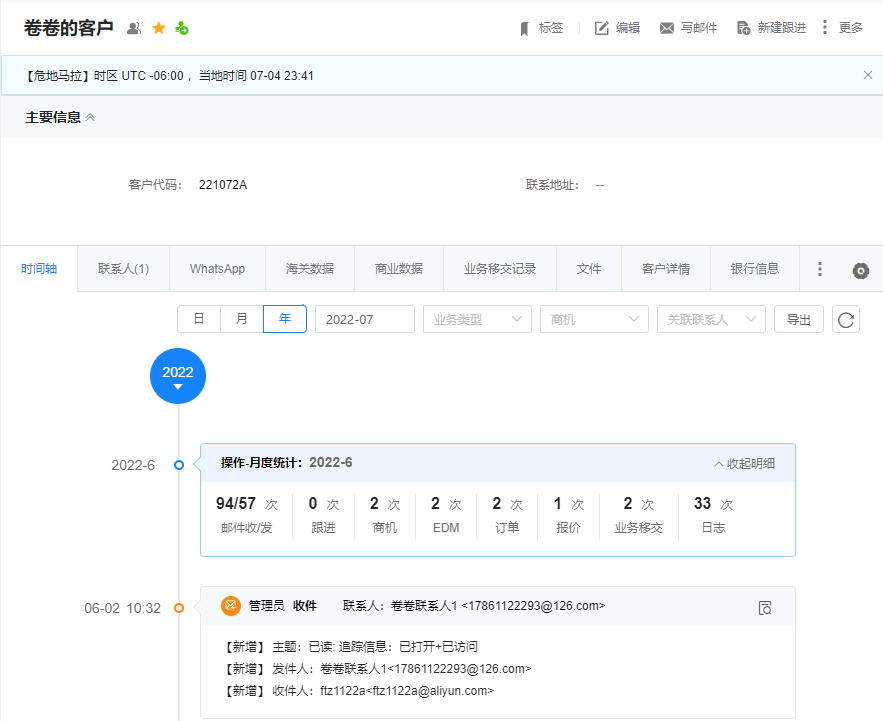Open tab settings gear icon
The width and height of the screenshot is (883, 721).
tap(860, 271)
